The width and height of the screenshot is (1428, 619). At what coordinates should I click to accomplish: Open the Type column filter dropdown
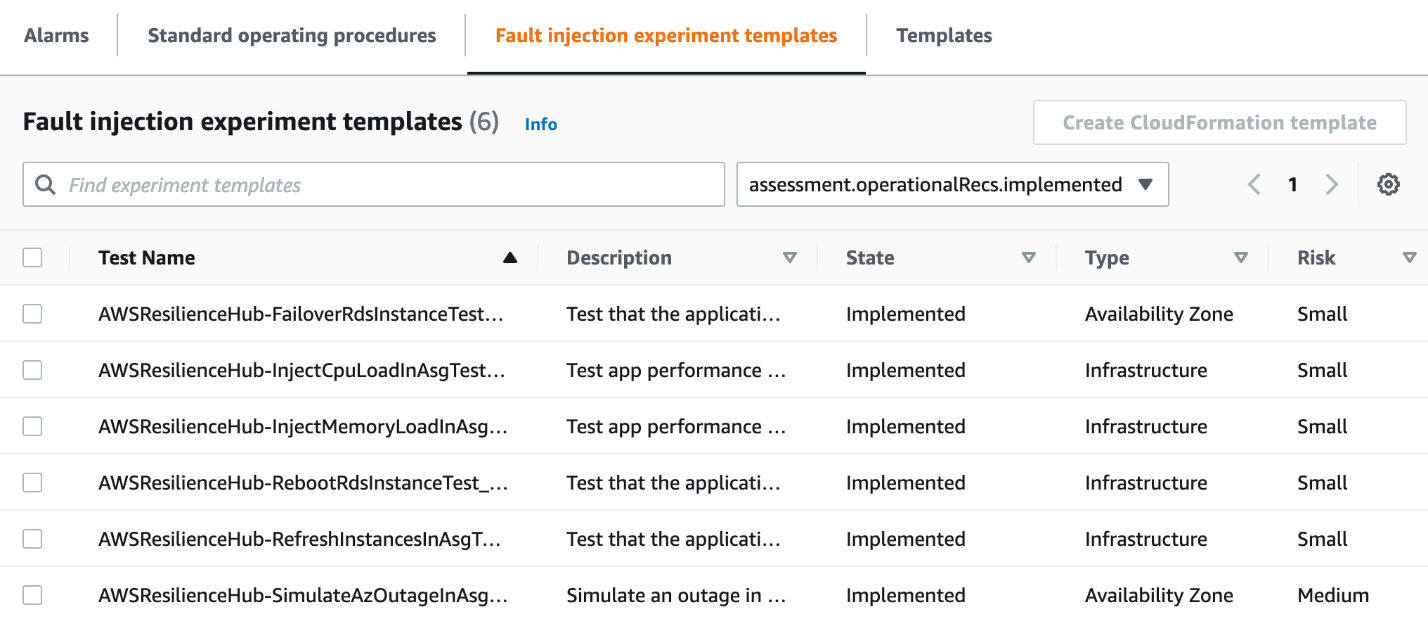click(1241, 257)
